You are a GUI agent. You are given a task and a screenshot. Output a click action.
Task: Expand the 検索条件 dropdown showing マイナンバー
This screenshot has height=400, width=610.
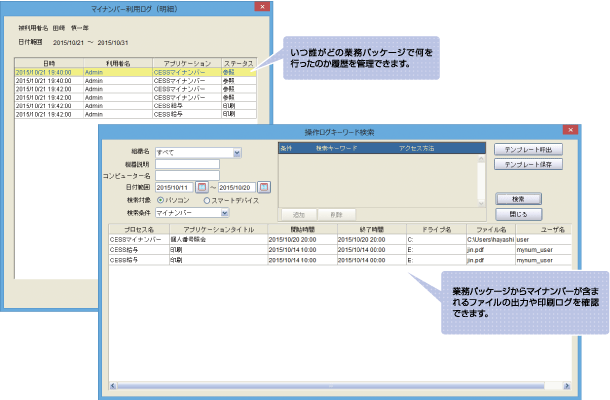(224, 213)
